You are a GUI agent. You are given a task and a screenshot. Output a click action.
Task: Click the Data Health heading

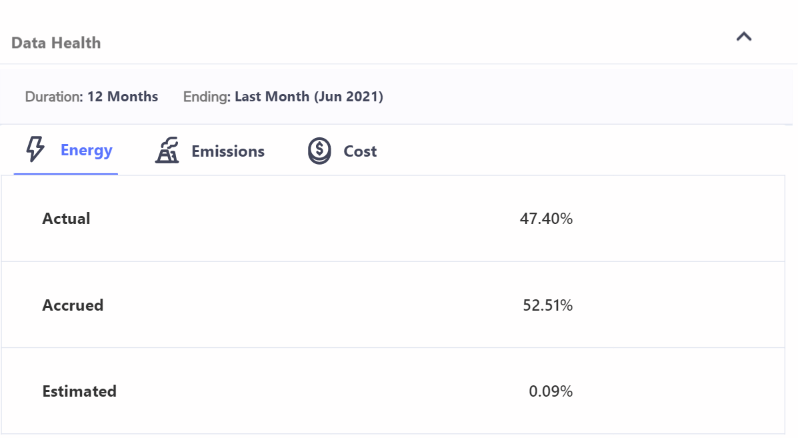click(56, 43)
